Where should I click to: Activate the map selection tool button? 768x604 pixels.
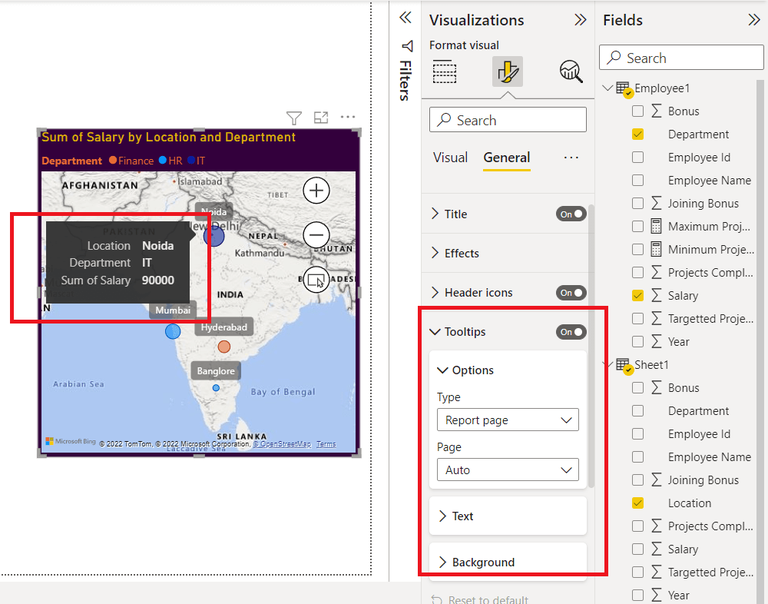coord(316,280)
